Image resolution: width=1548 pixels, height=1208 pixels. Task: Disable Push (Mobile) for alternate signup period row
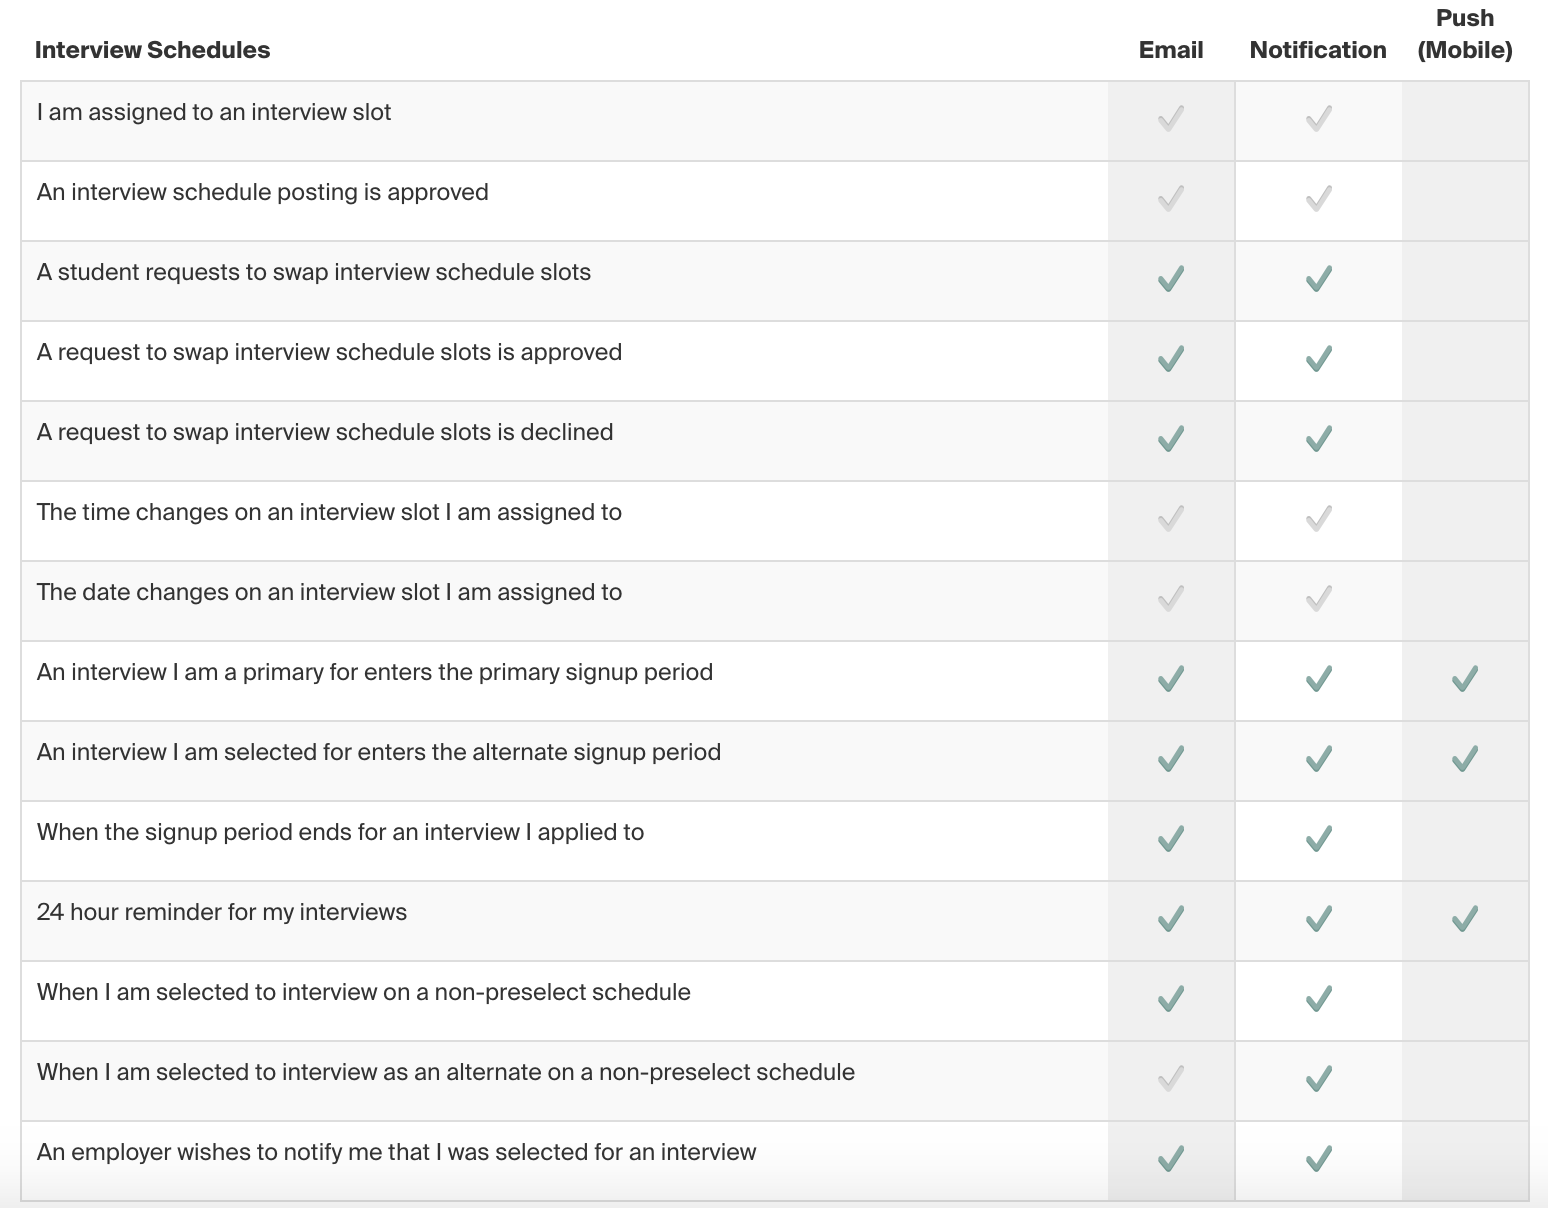[1465, 758]
